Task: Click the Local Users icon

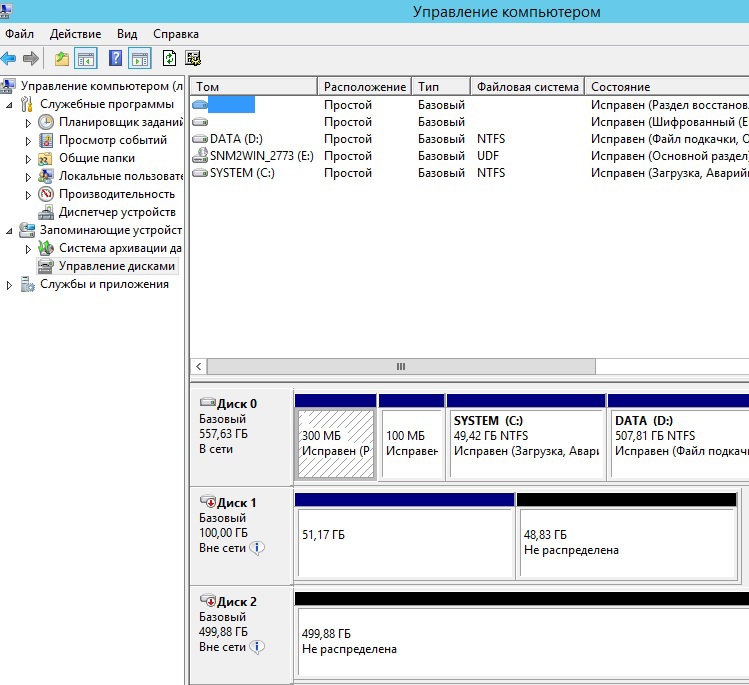Action: coord(46,176)
